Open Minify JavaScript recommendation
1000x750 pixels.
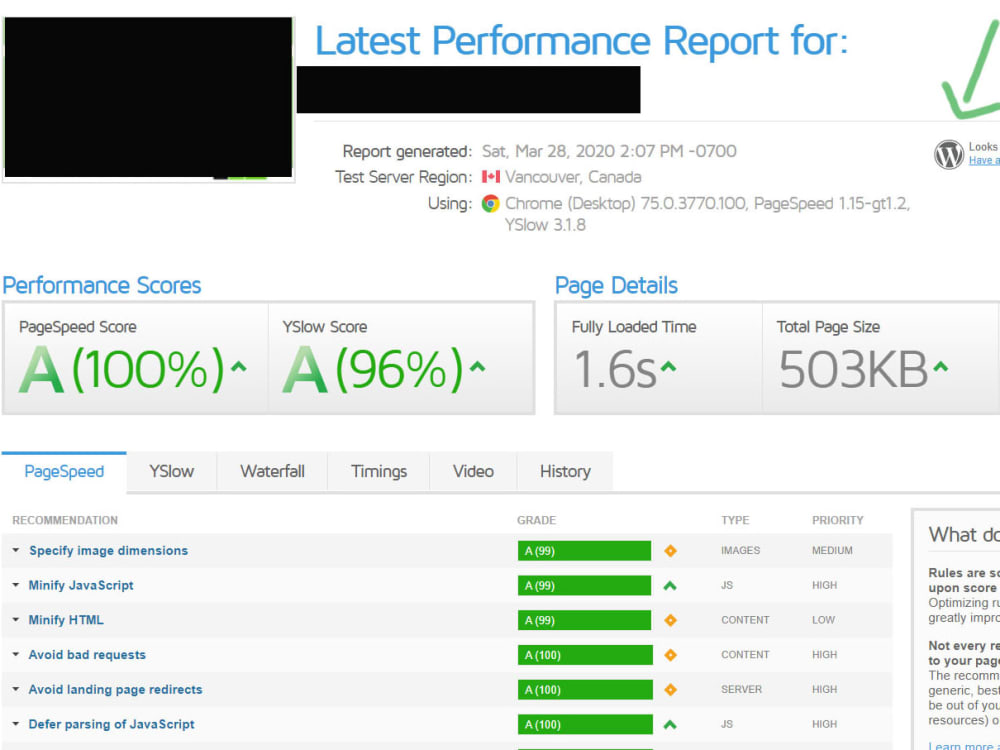pos(81,585)
